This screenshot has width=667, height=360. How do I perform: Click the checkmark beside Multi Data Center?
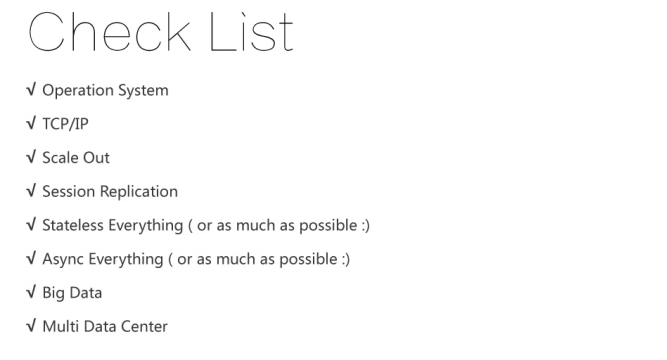(31, 326)
